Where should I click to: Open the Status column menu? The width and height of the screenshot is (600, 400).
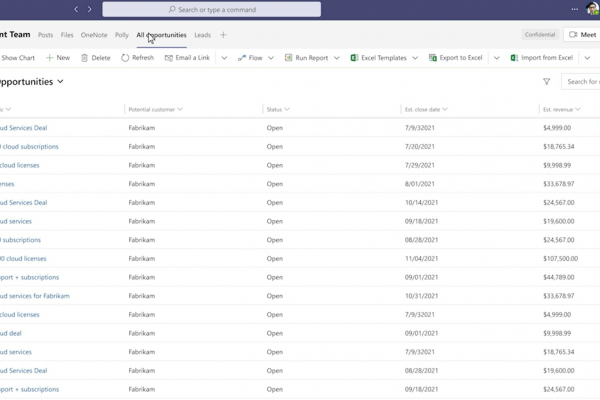point(287,109)
